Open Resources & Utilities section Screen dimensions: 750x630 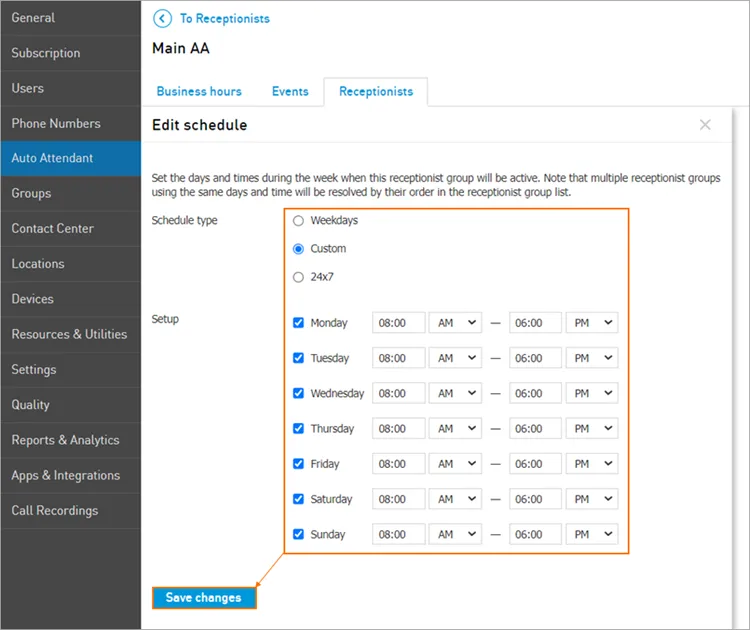click(71, 334)
